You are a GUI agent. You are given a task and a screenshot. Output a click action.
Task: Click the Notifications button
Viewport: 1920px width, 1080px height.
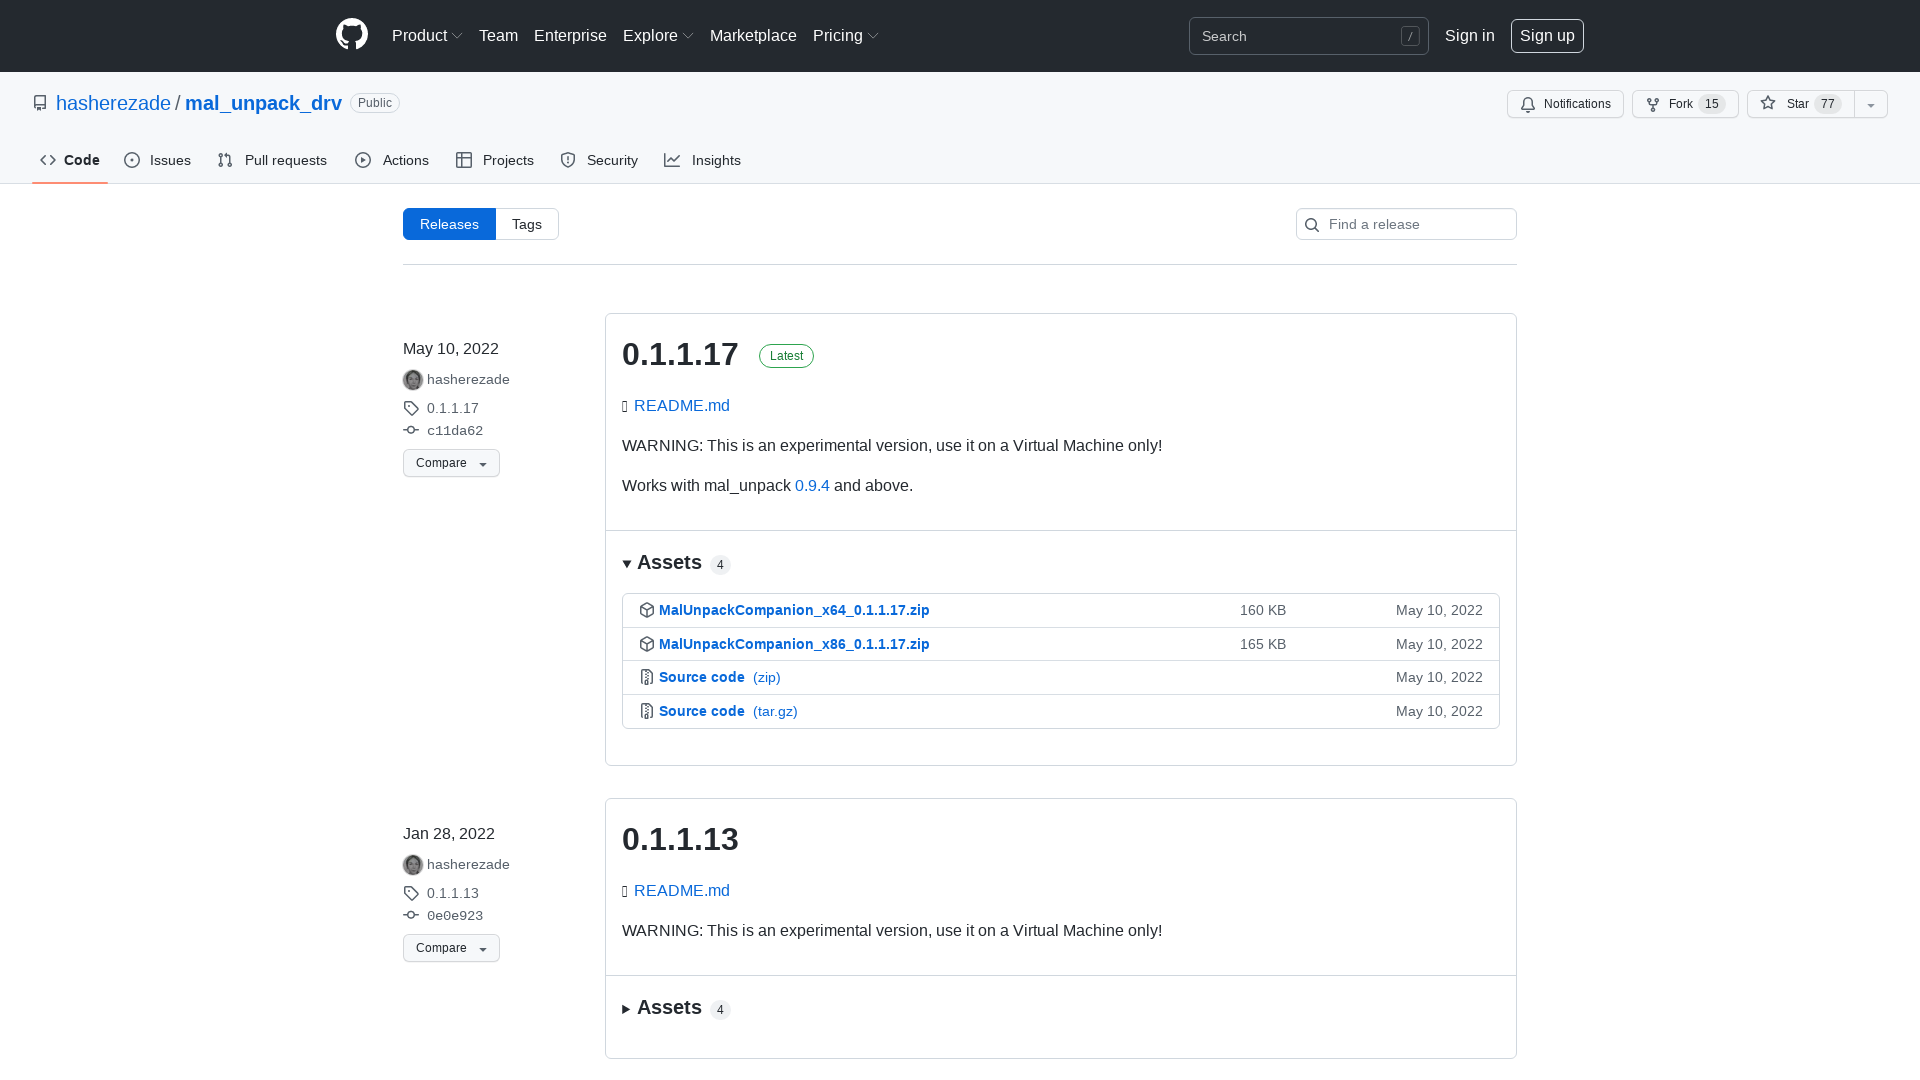click(x=1565, y=104)
